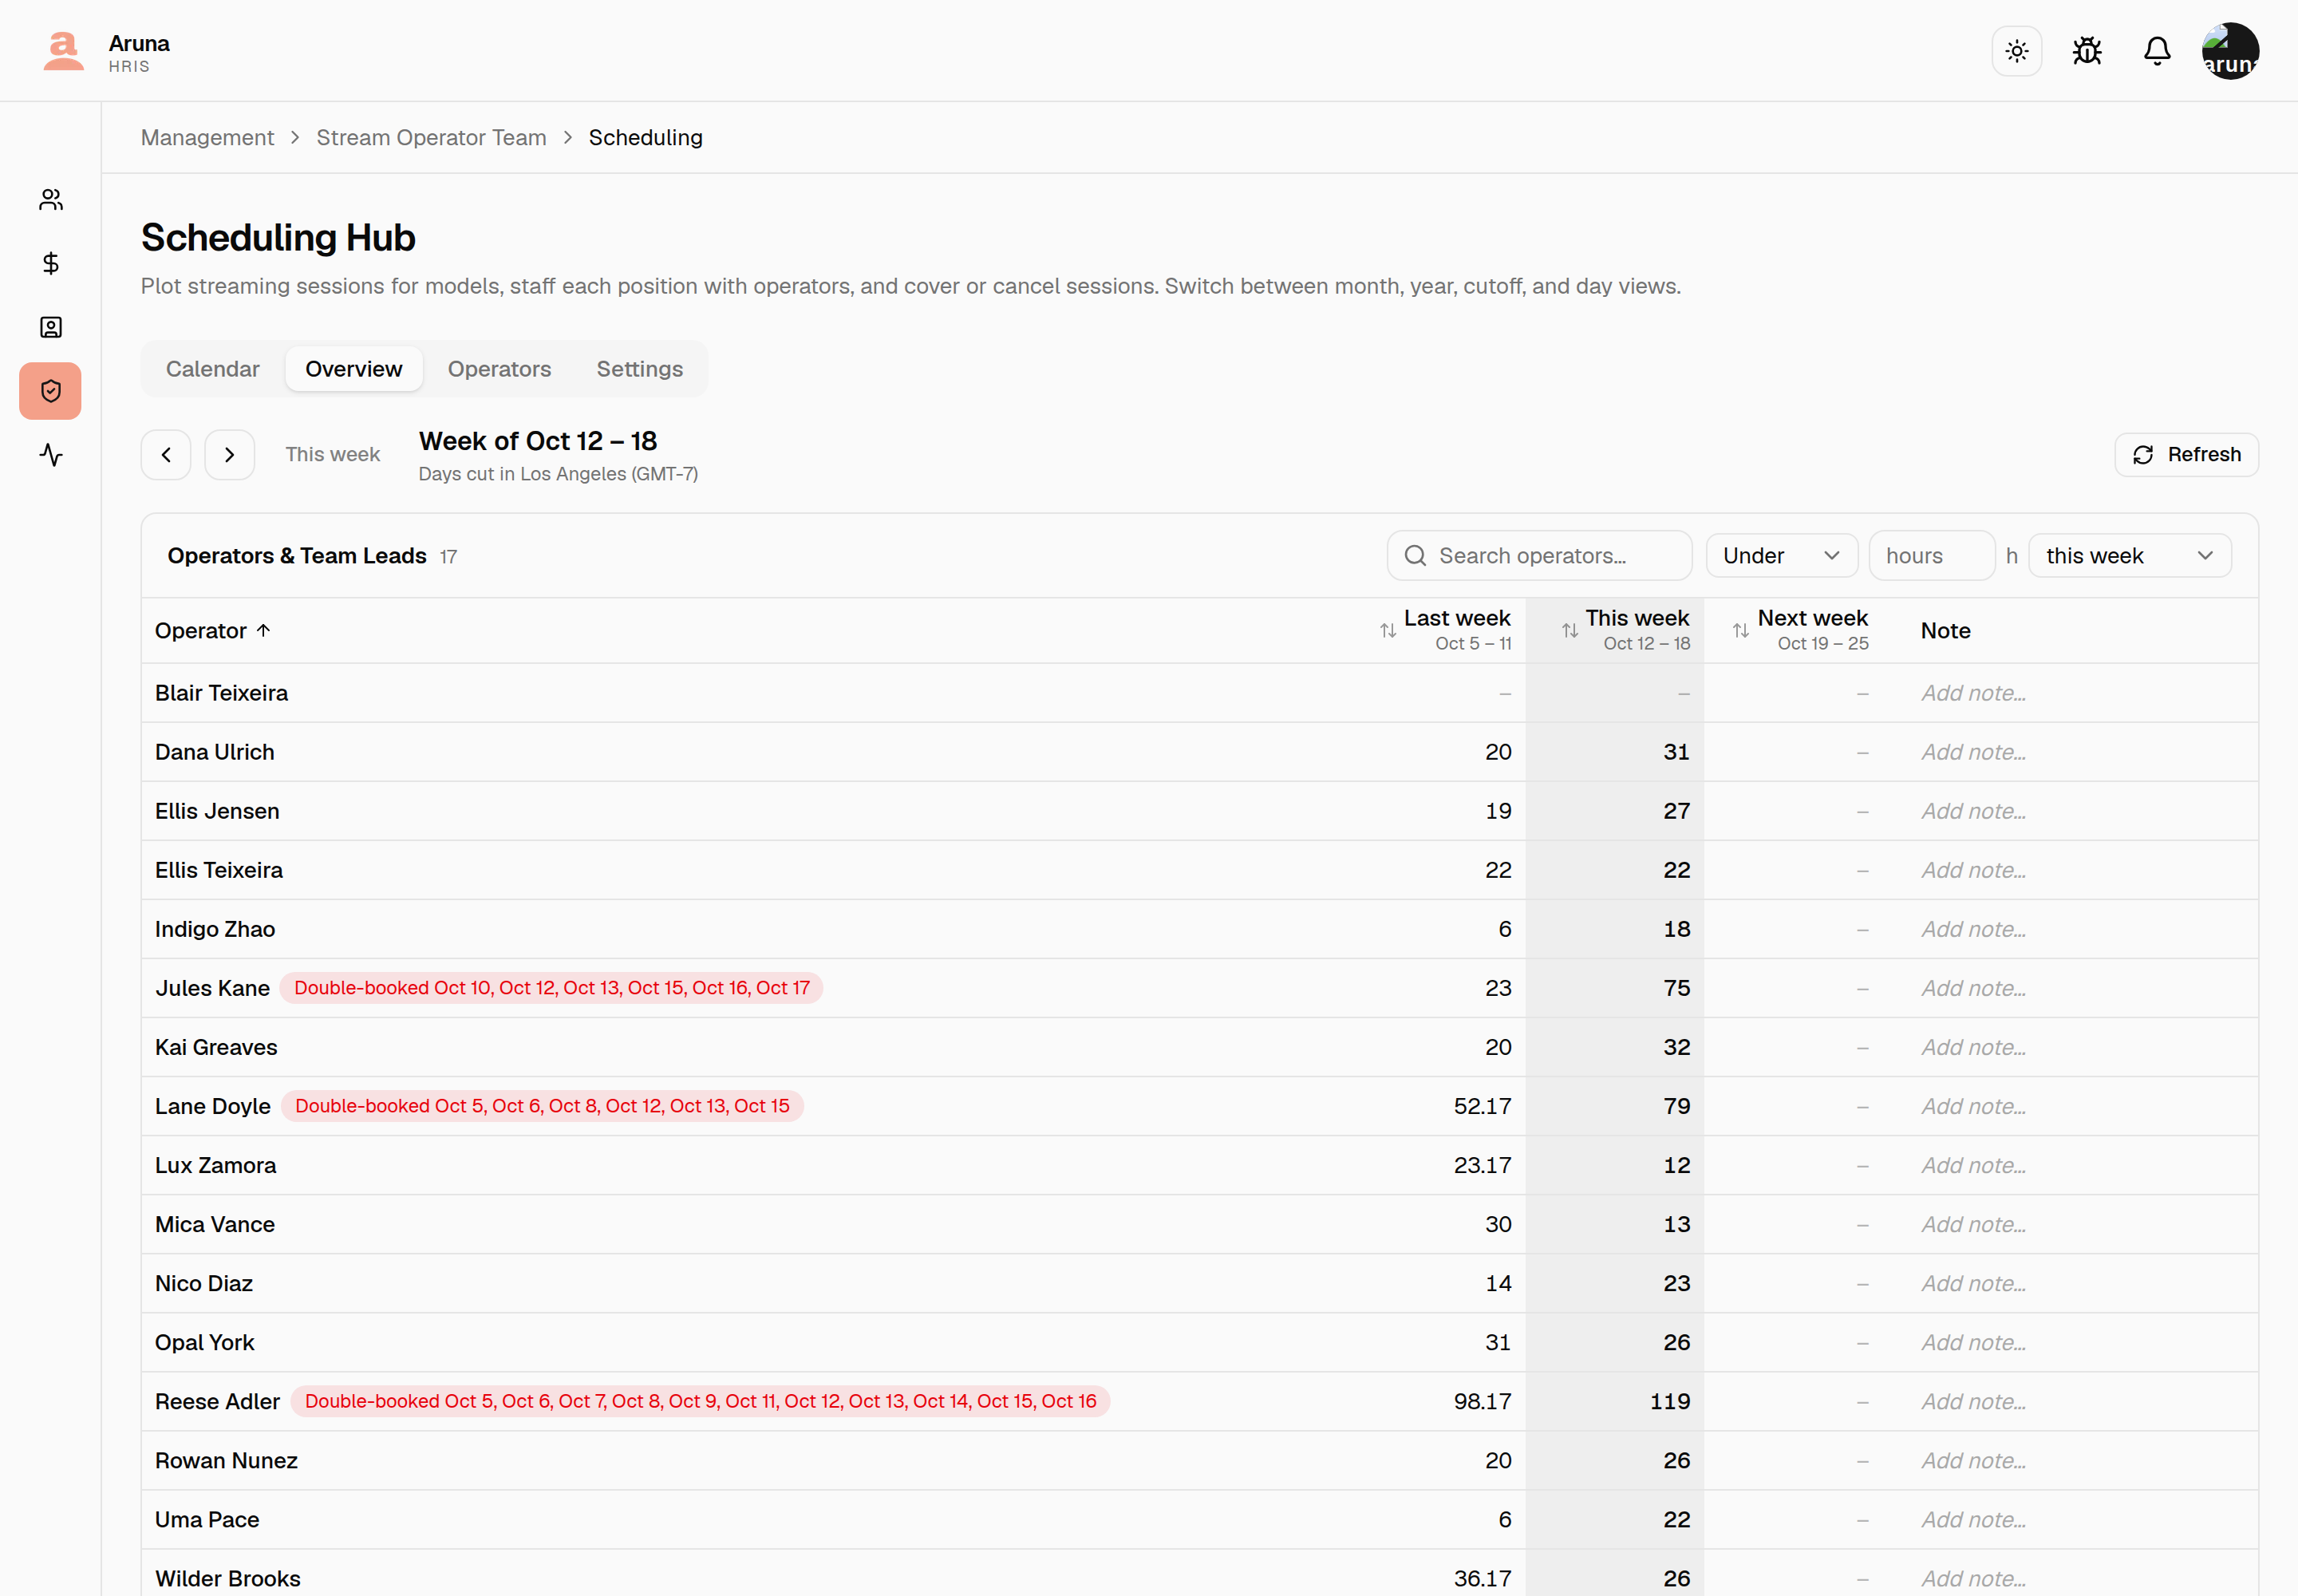
Task: Focus the Search operators field
Action: [1539, 556]
